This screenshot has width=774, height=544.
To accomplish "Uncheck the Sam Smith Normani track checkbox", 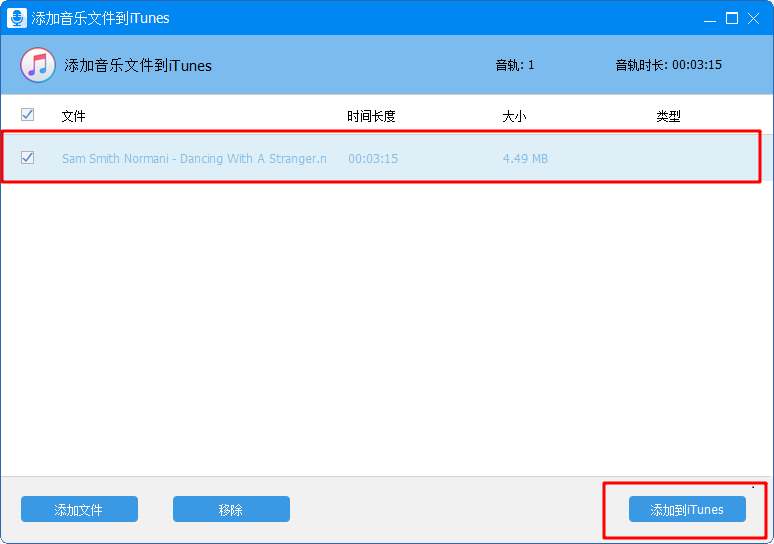I will pyautogui.click(x=28, y=158).
